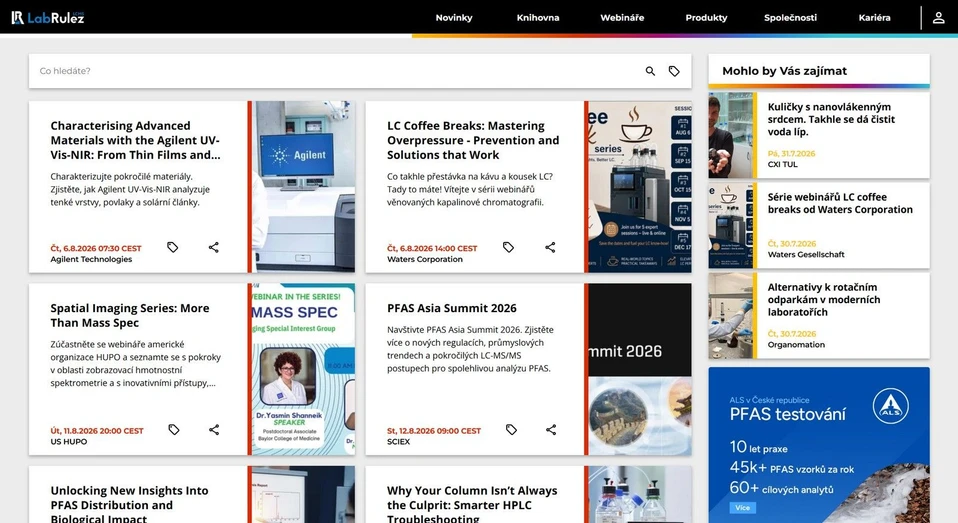Open sidebar 'Alternativy k rotačním odparkám'
The width and height of the screenshot is (958, 523).
[x=824, y=299]
